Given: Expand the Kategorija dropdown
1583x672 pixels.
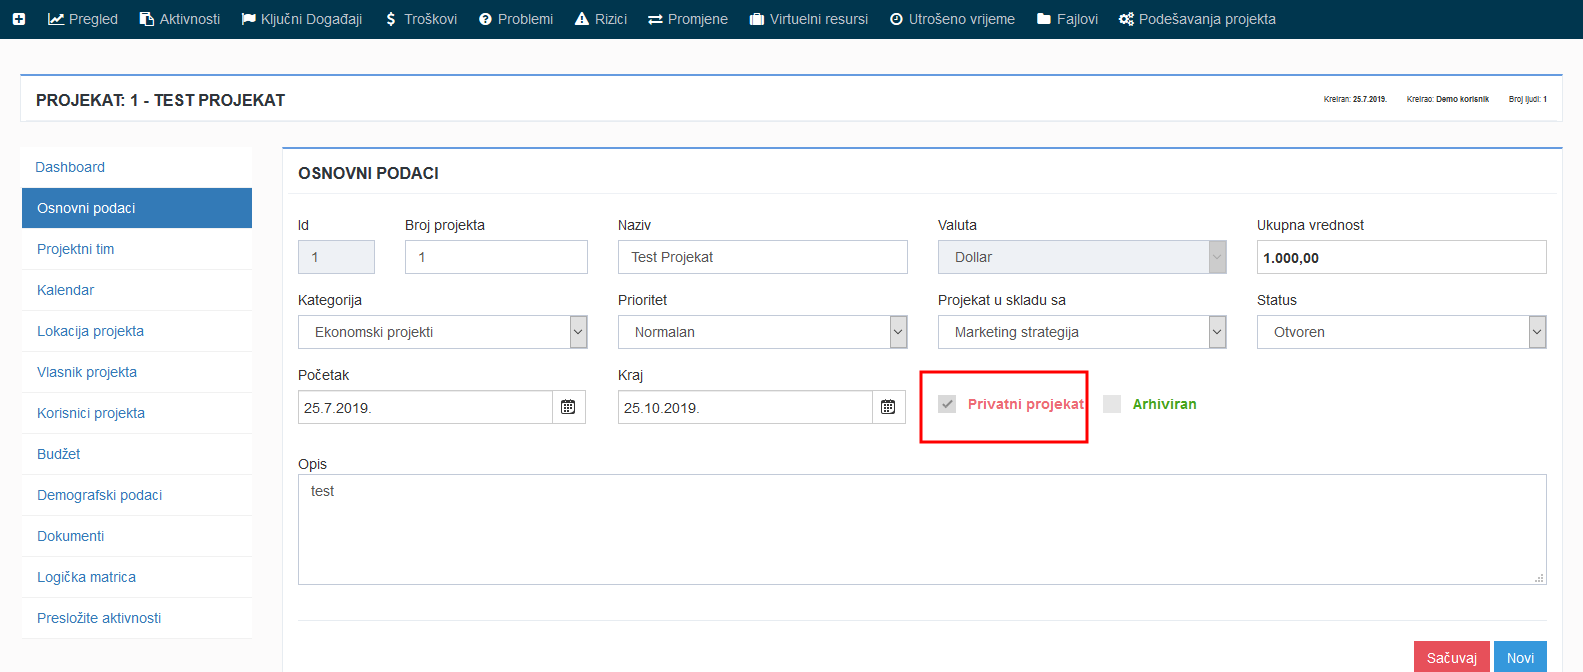Looking at the screenshot, I should [578, 332].
